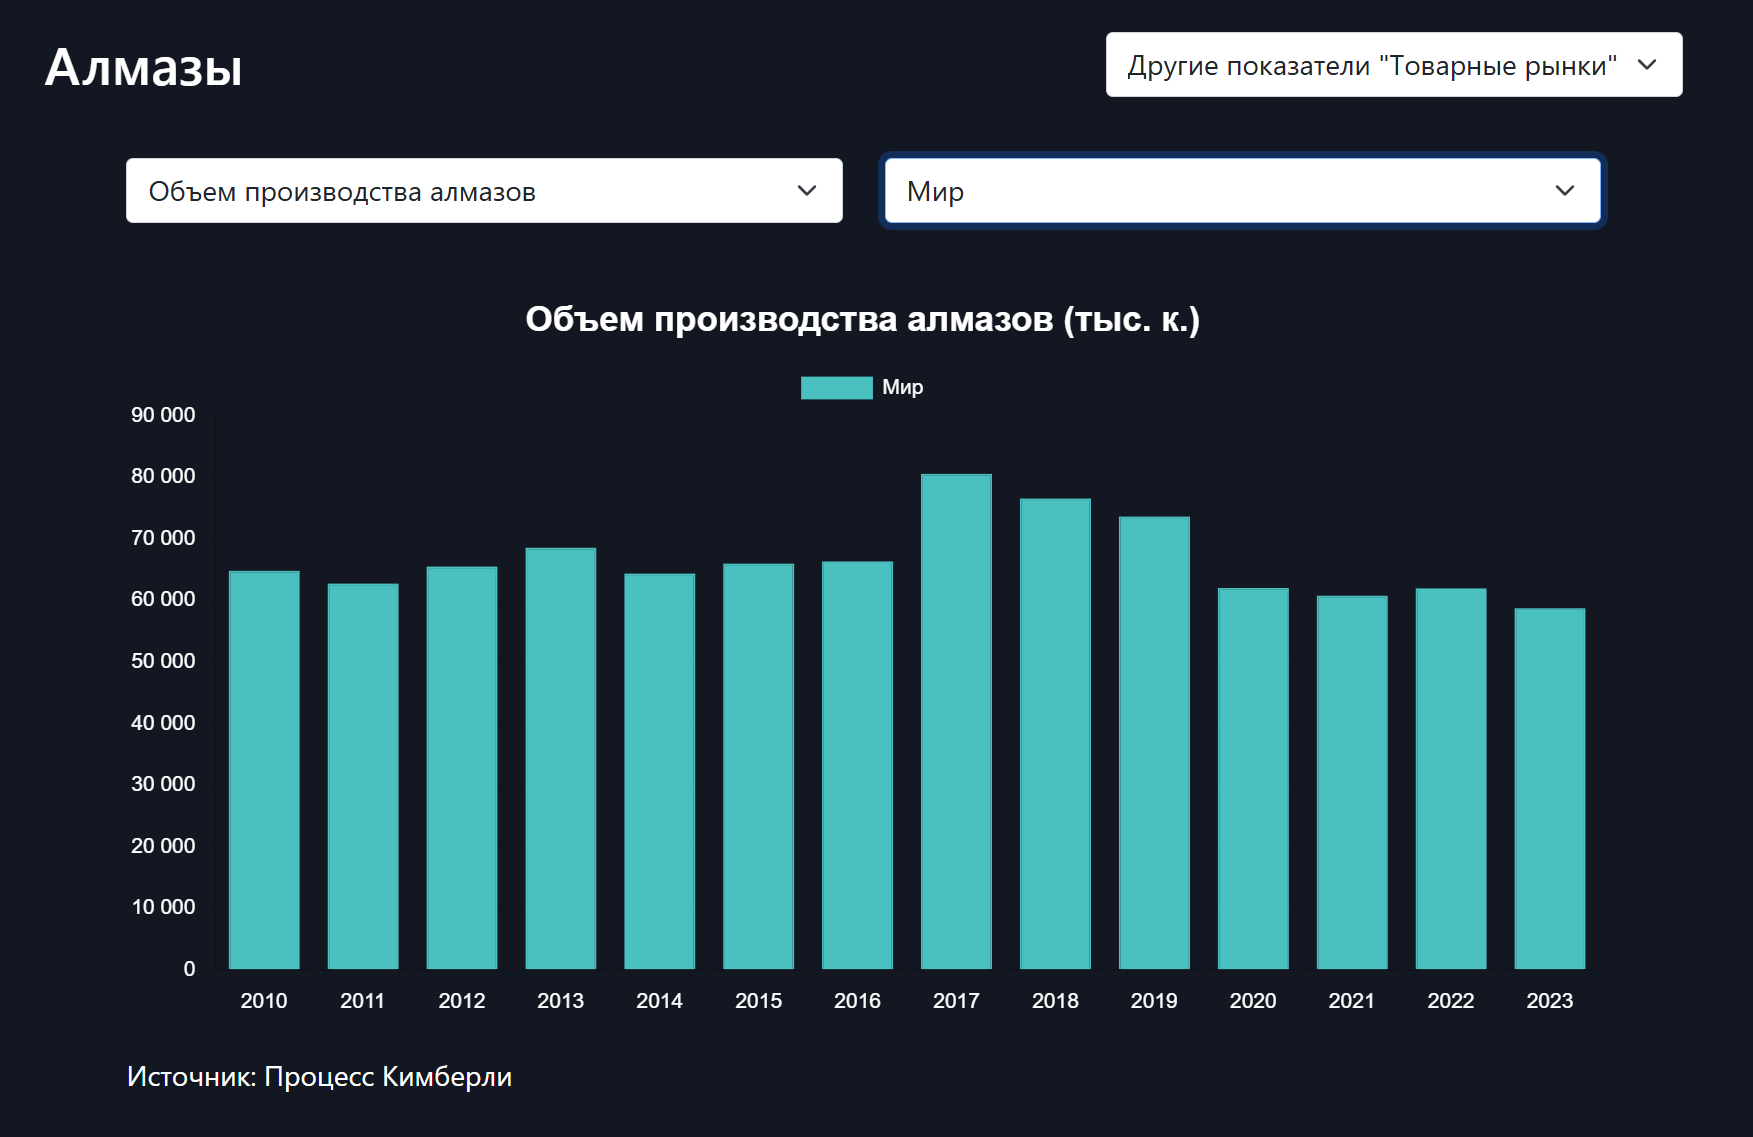Screen dimensions: 1753x1137
Task: Click the 2010 bar in the chart
Action: [x=264, y=770]
